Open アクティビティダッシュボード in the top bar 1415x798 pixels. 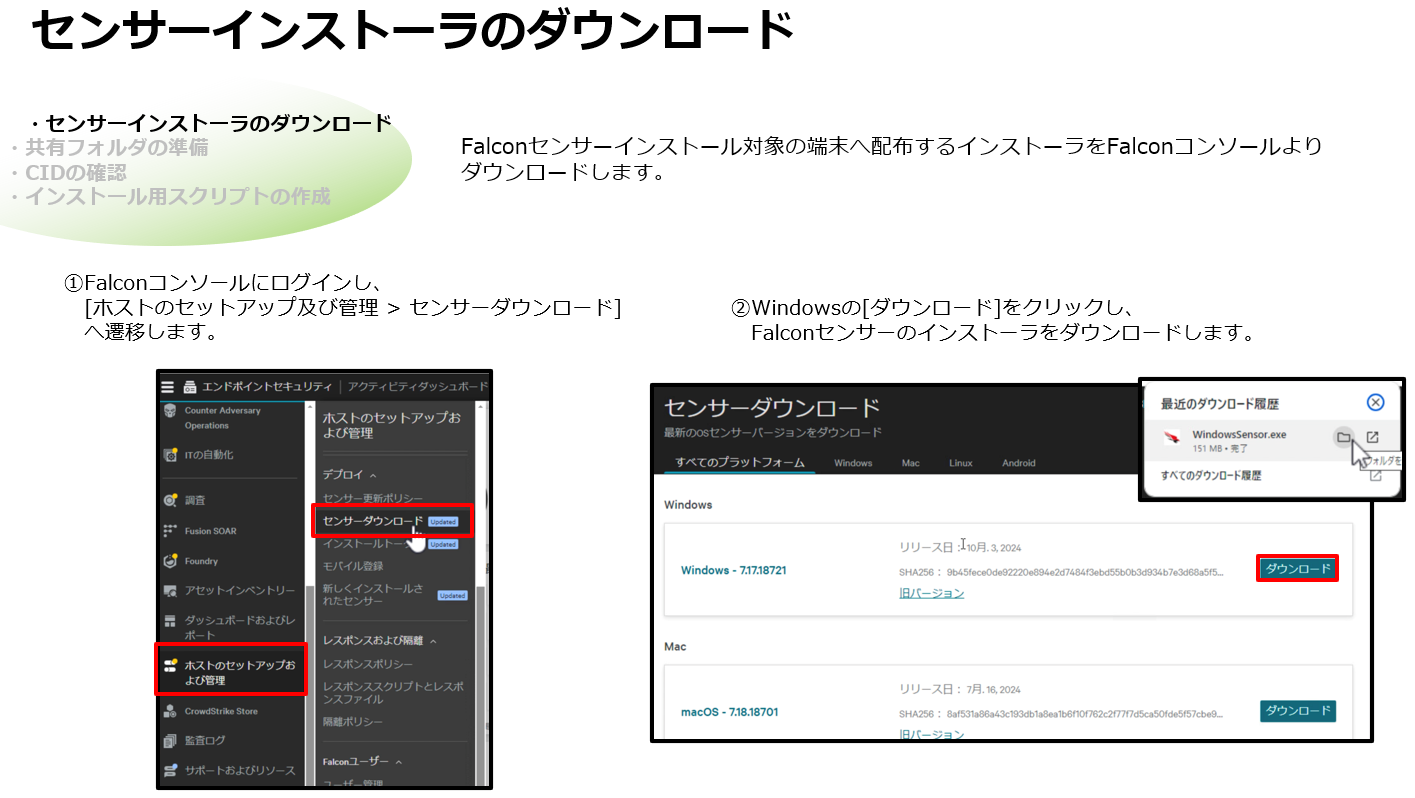point(418,387)
